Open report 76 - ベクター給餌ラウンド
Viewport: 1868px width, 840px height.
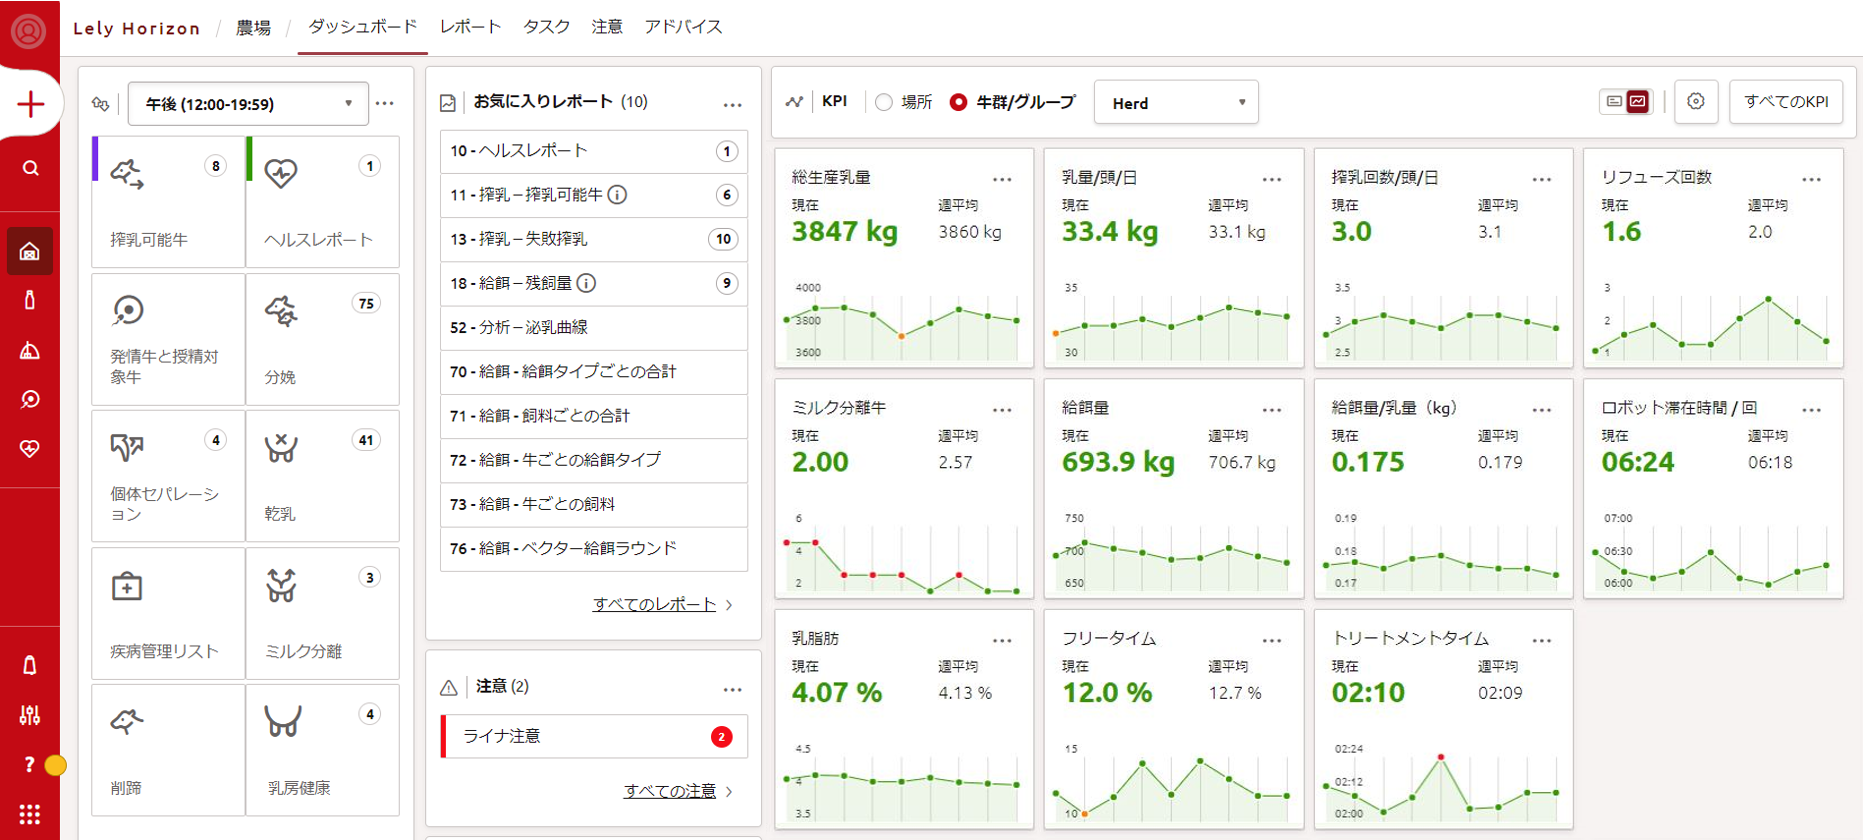coord(594,548)
